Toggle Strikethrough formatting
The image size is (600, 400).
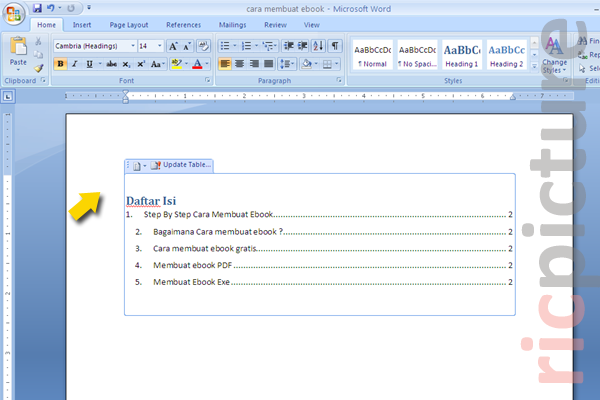(x=111, y=64)
